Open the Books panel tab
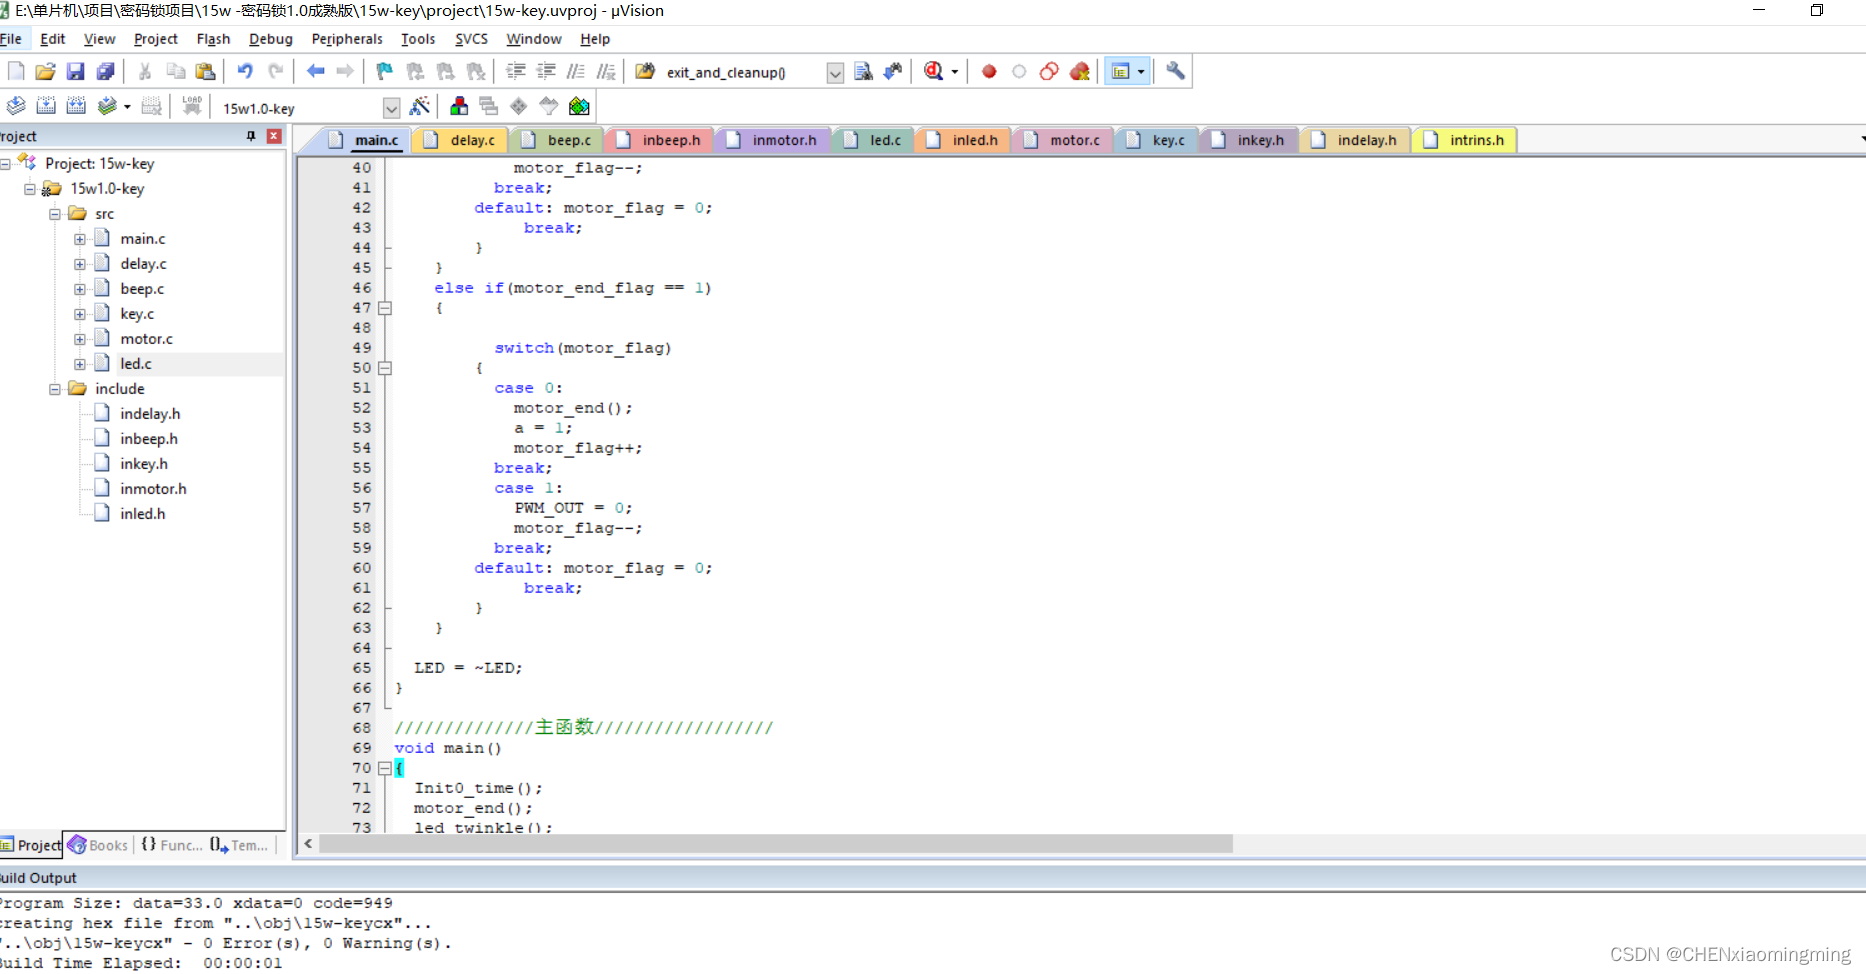Viewport: 1866px width, 974px height. point(98,845)
